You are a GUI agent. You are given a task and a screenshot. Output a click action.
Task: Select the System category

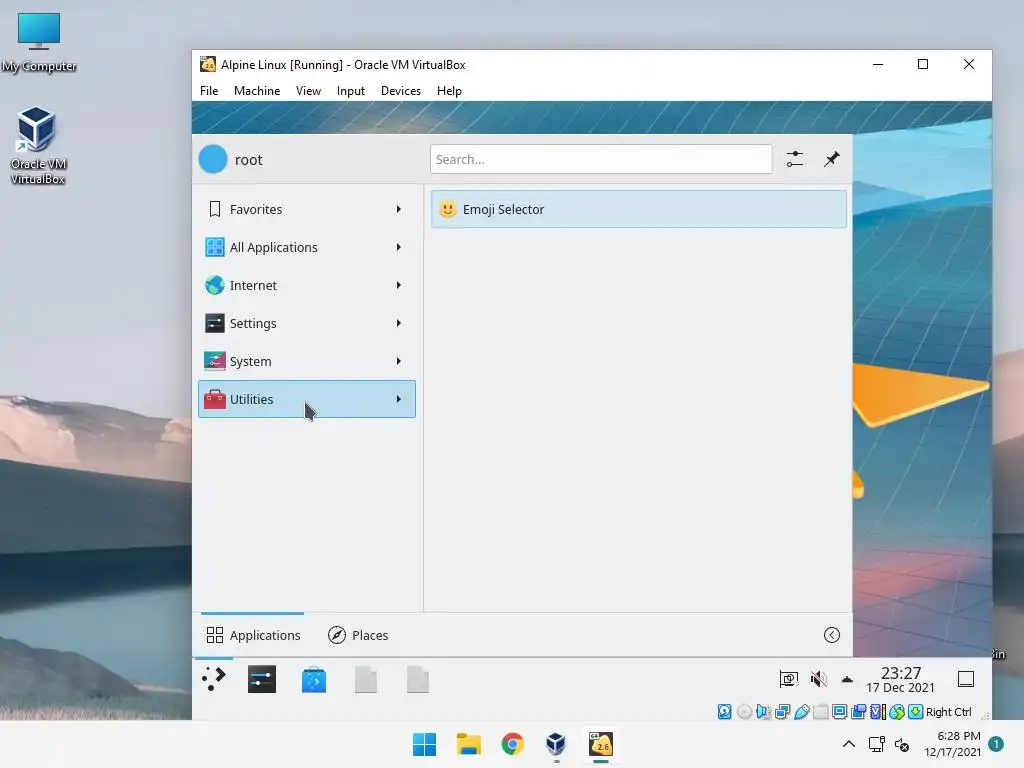click(306, 361)
